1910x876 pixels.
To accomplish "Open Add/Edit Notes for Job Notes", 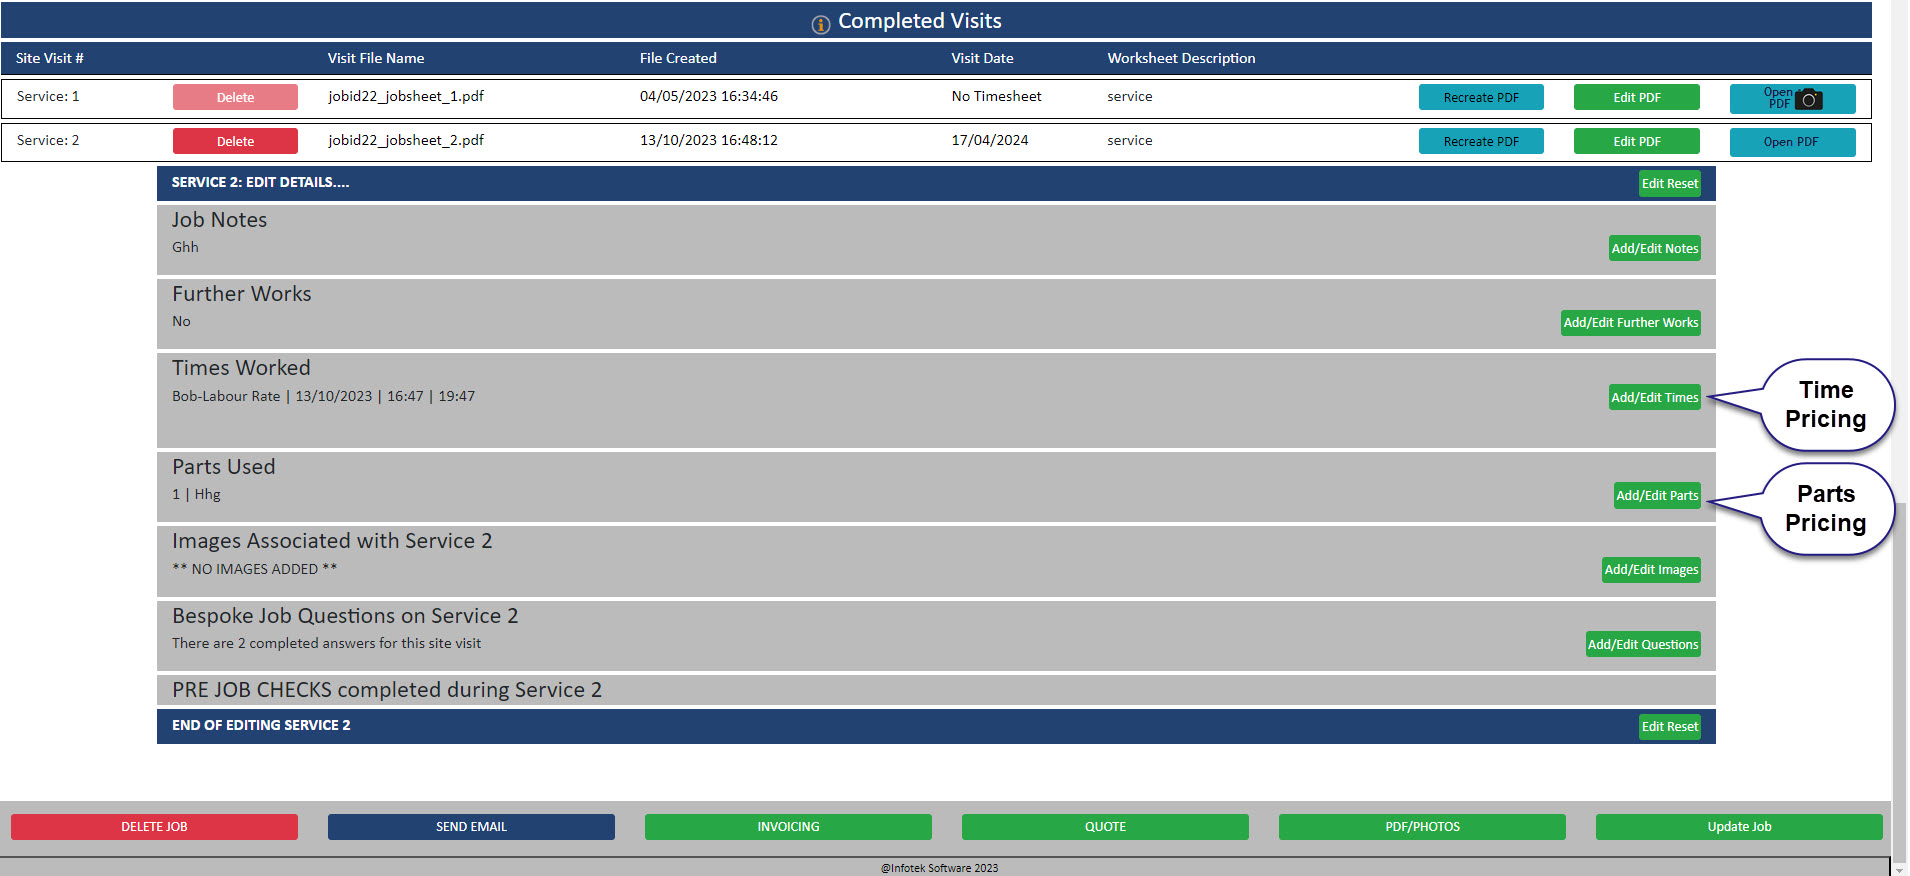I will (x=1654, y=248).
